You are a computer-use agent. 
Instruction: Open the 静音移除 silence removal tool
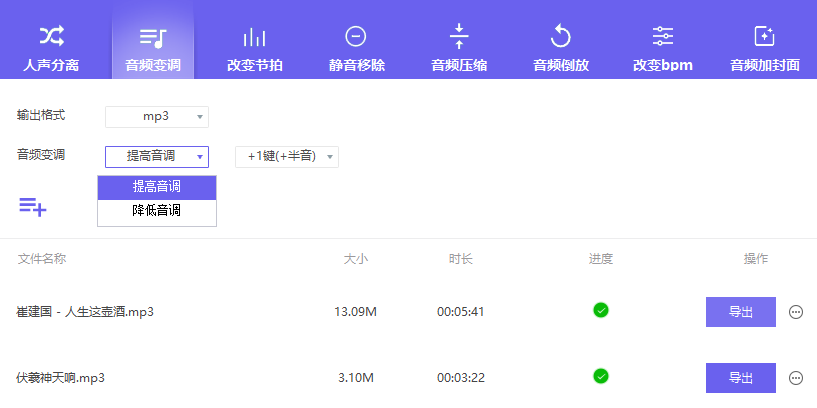(x=356, y=48)
